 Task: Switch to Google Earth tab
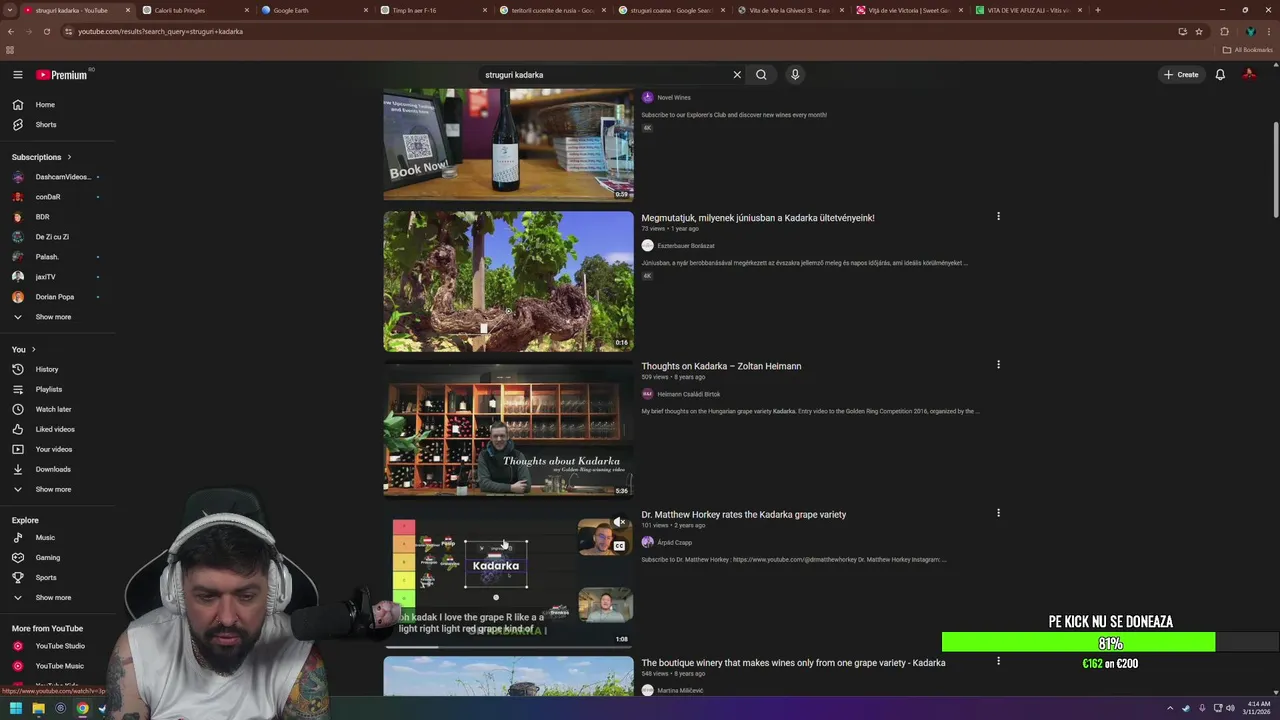[313, 10]
